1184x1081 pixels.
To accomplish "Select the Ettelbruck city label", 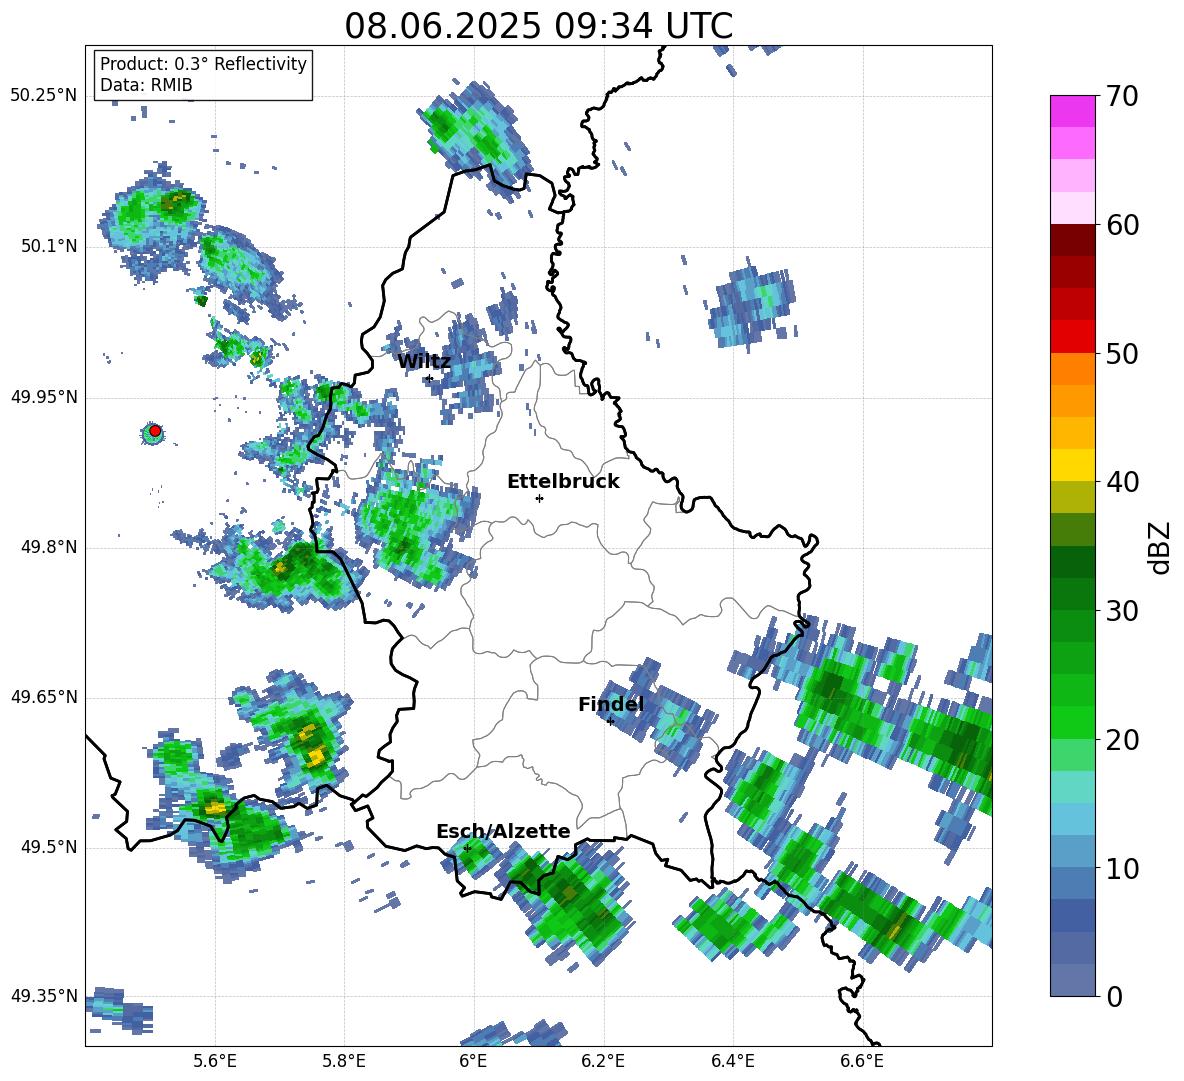I will [x=563, y=482].
